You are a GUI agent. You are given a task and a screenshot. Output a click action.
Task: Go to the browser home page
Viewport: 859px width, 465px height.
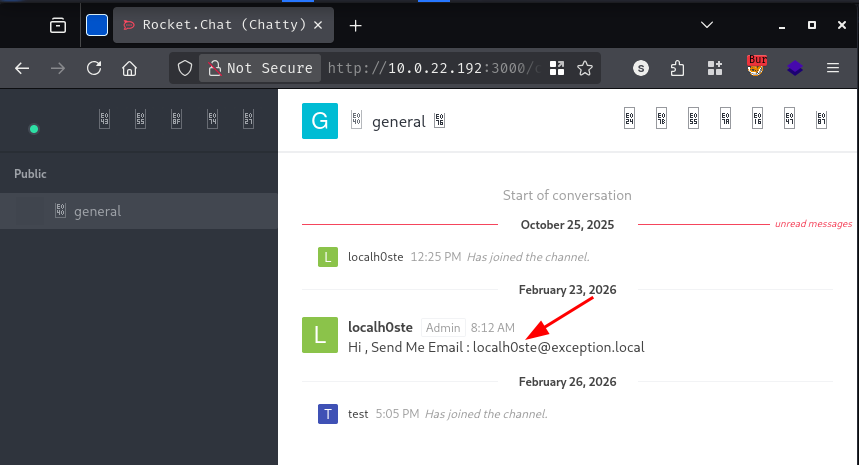coord(129,68)
